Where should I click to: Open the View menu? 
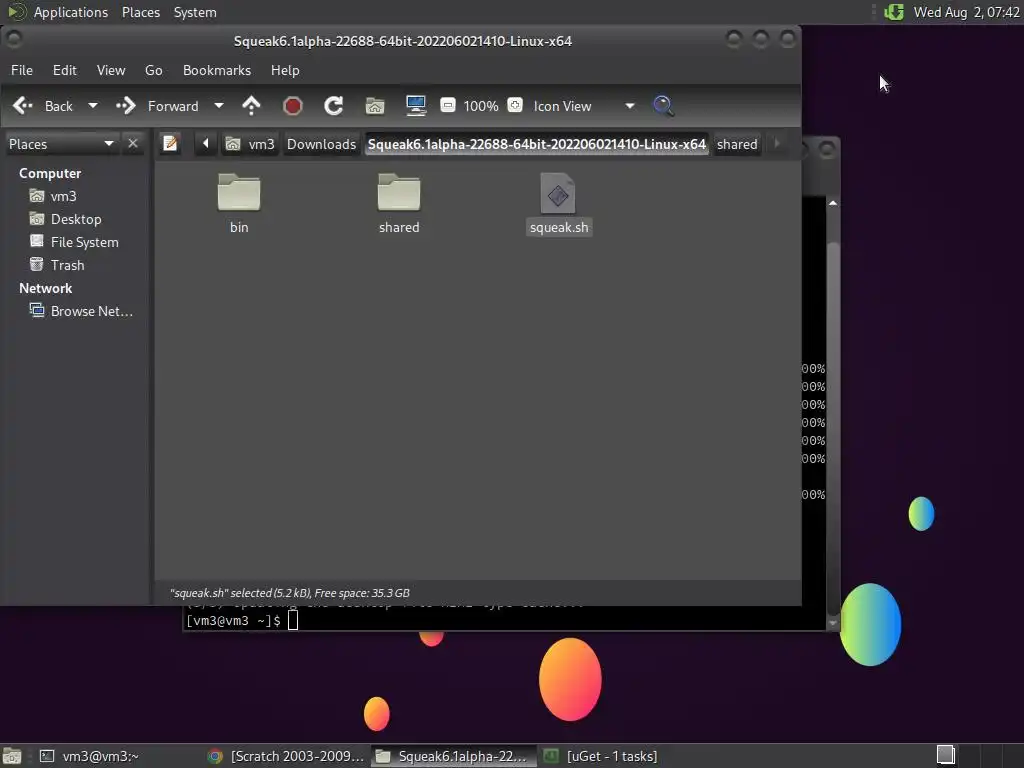point(111,70)
